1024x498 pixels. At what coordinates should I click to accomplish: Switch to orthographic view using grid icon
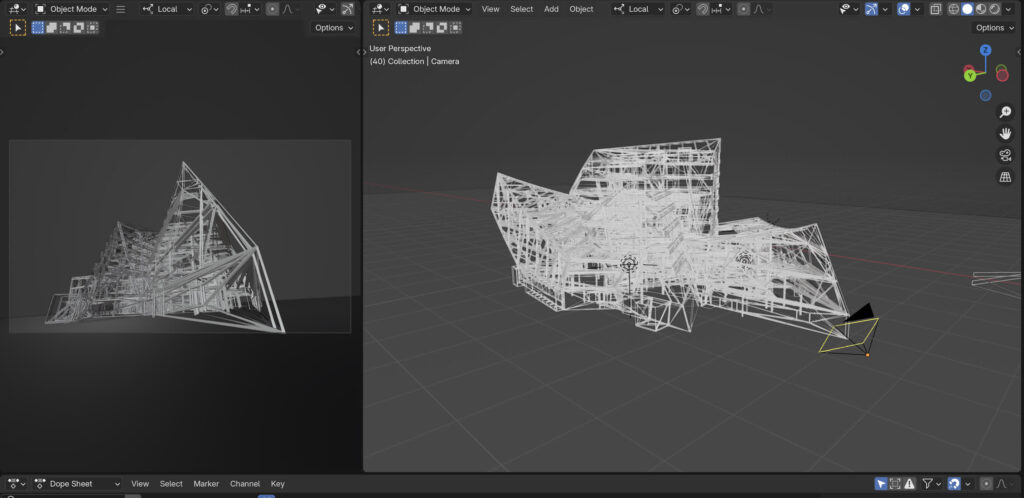1005,177
